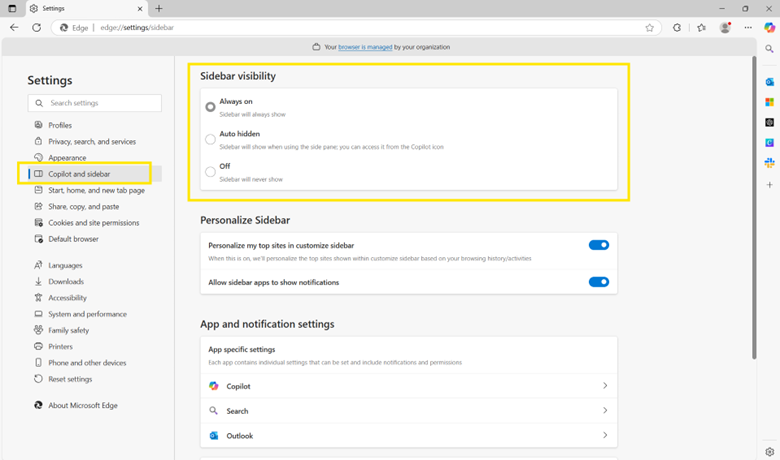Refresh the page with the reload icon

pyautogui.click(x=37, y=28)
